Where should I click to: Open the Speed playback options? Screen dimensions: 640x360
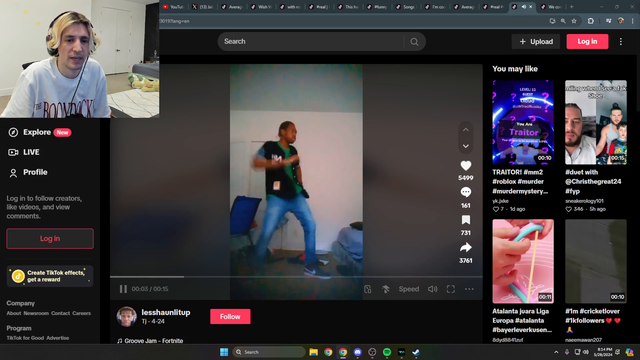[x=409, y=289]
